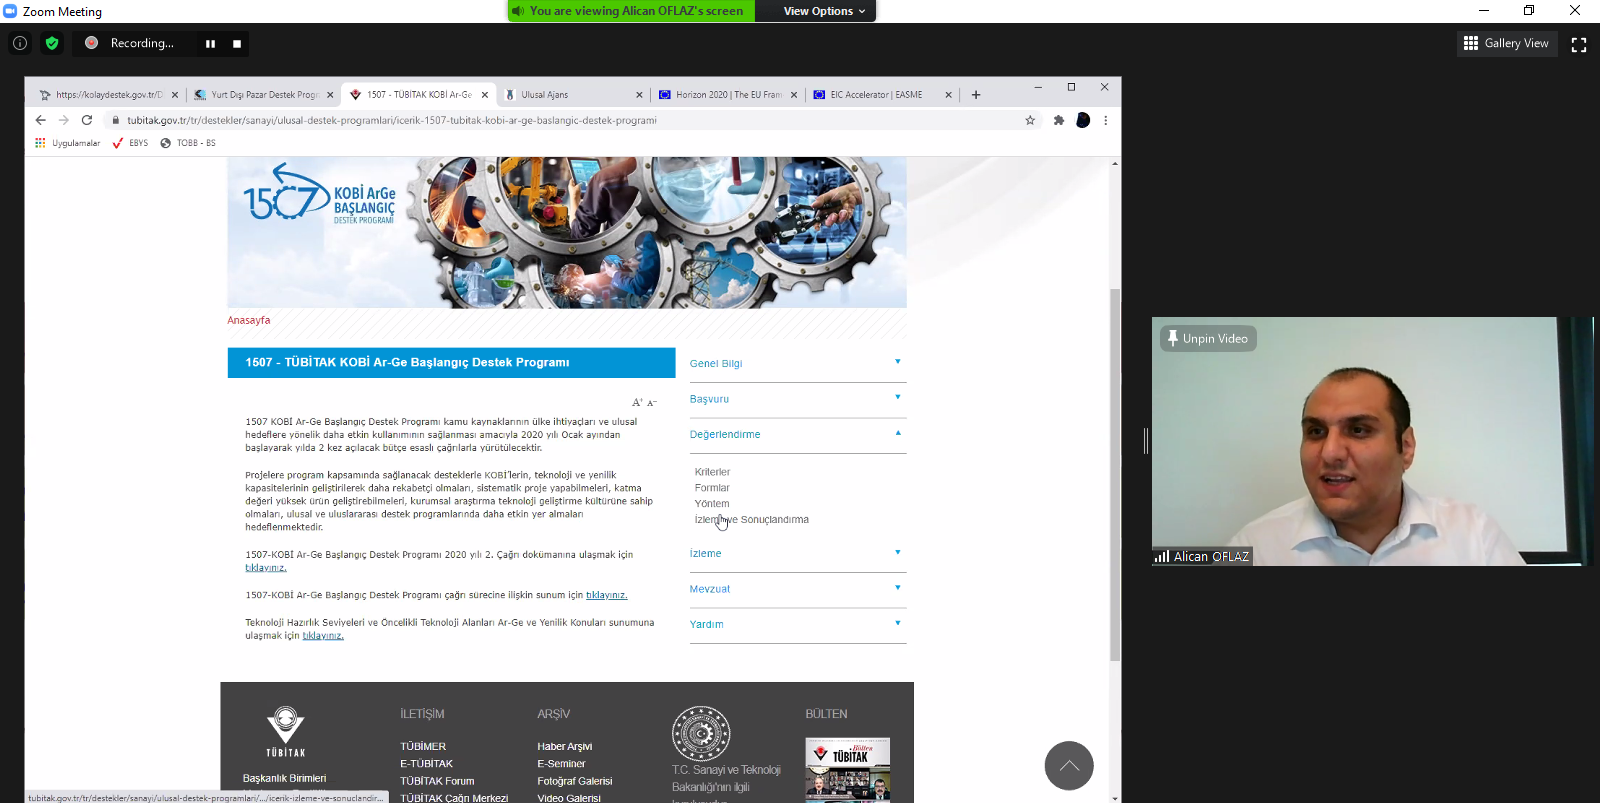The image size is (1600, 803).
Task: Open the Chrome profile avatar
Action: (1083, 120)
